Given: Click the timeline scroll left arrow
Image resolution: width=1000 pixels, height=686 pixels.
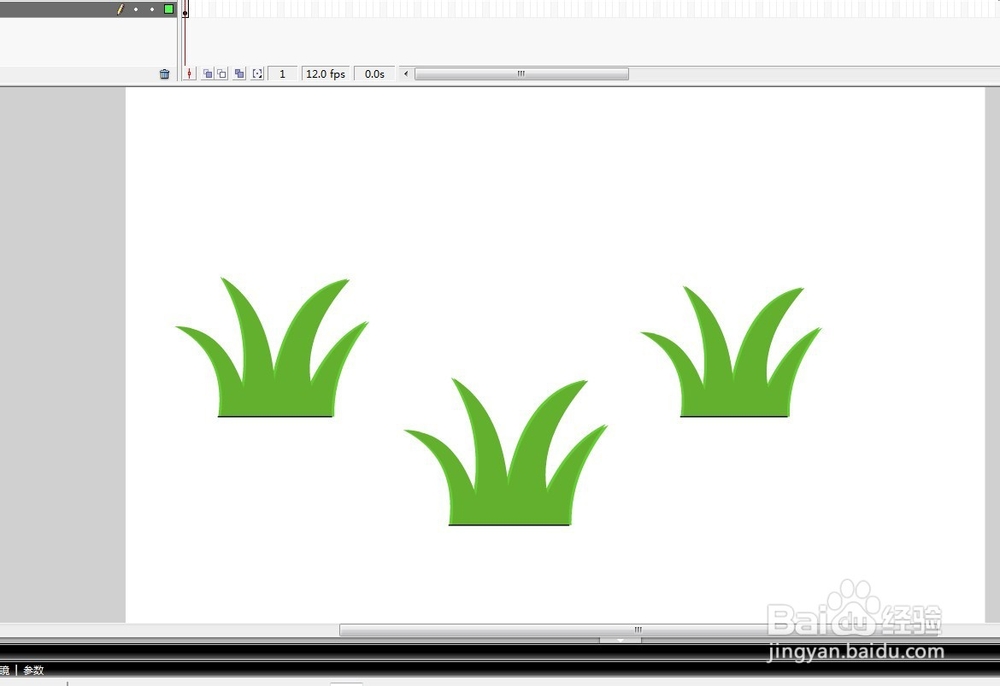Looking at the screenshot, I should click(x=406, y=74).
